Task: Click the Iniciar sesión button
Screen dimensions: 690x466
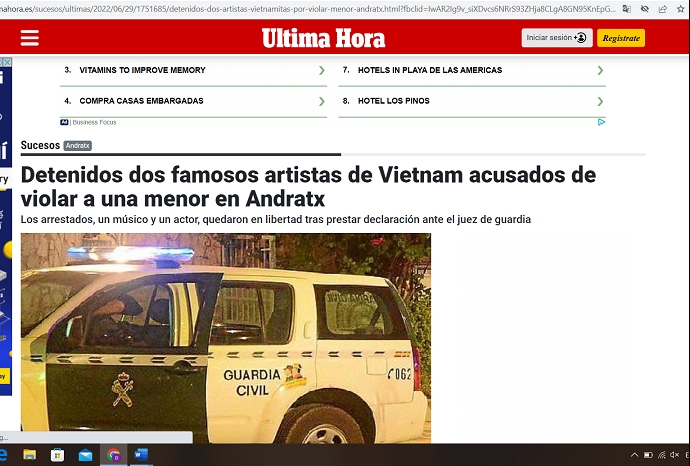Action: [x=556, y=38]
